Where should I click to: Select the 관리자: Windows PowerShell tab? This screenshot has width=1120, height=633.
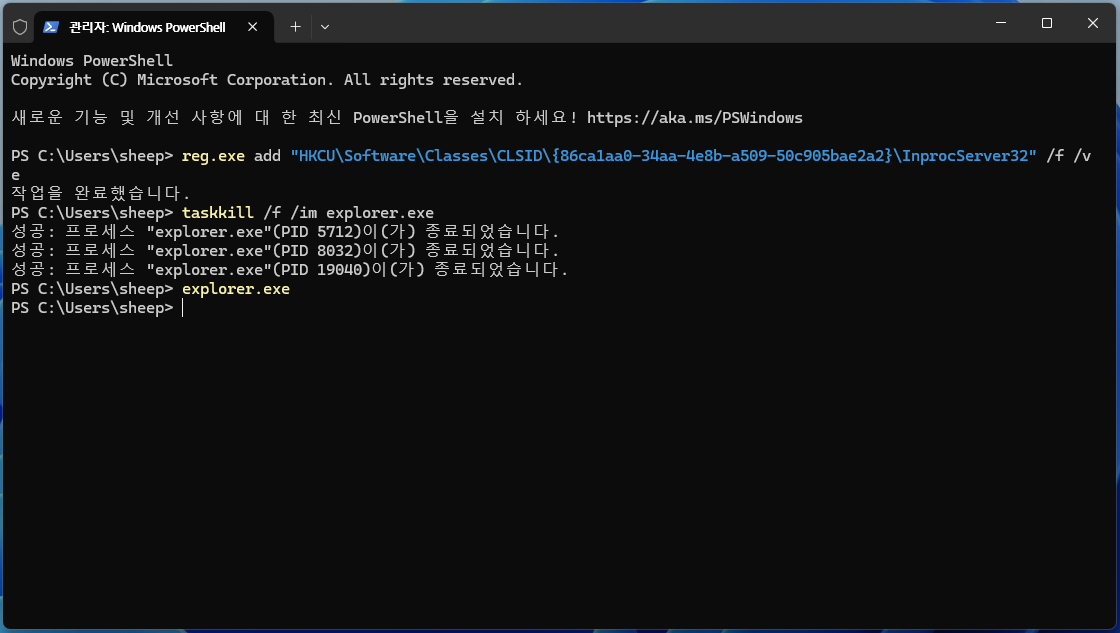point(153,27)
